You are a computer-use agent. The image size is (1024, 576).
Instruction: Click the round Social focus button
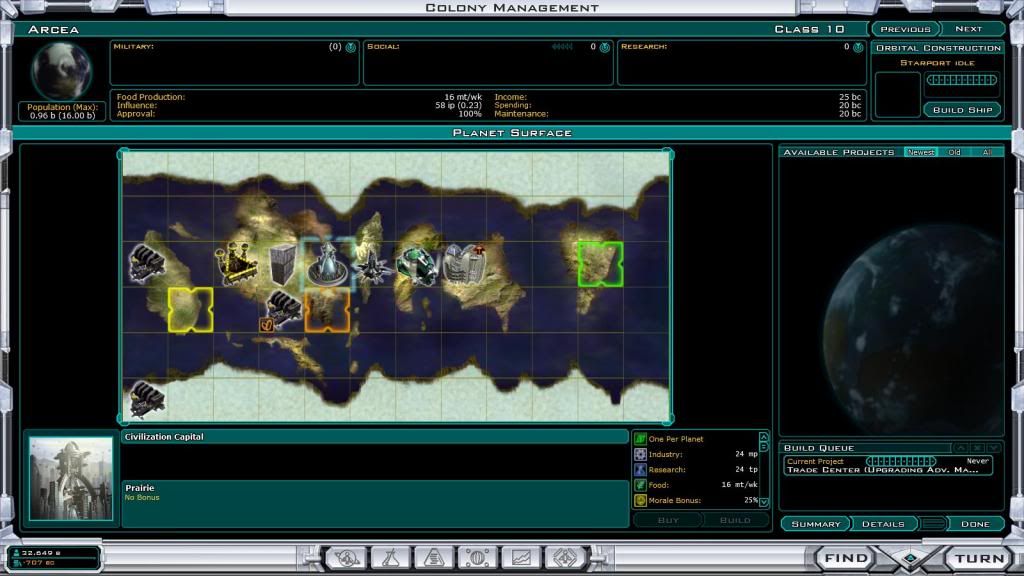605,47
